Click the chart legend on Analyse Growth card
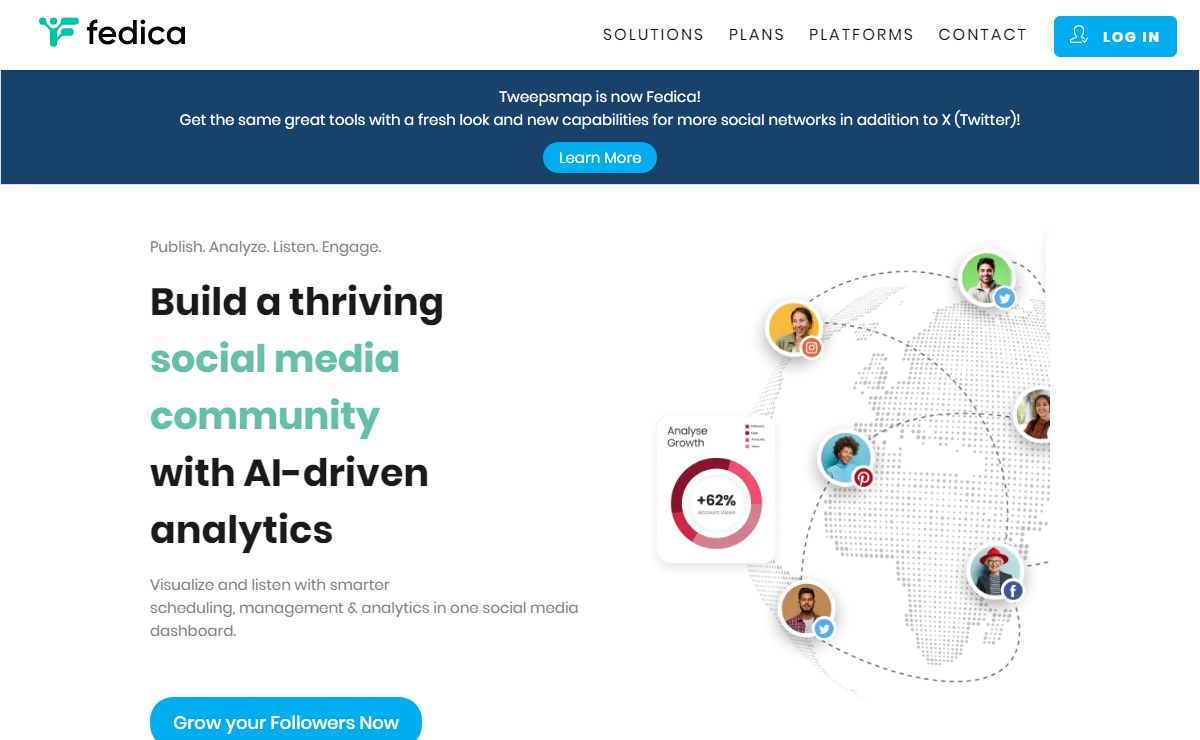Image resolution: width=1200 pixels, height=740 pixels. (x=755, y=436)
